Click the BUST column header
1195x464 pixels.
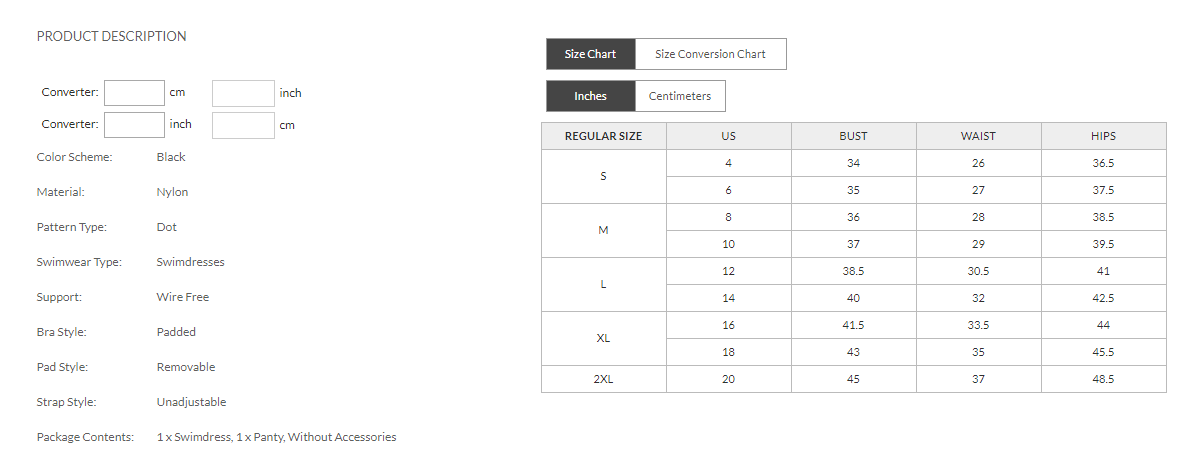[853, 136]
